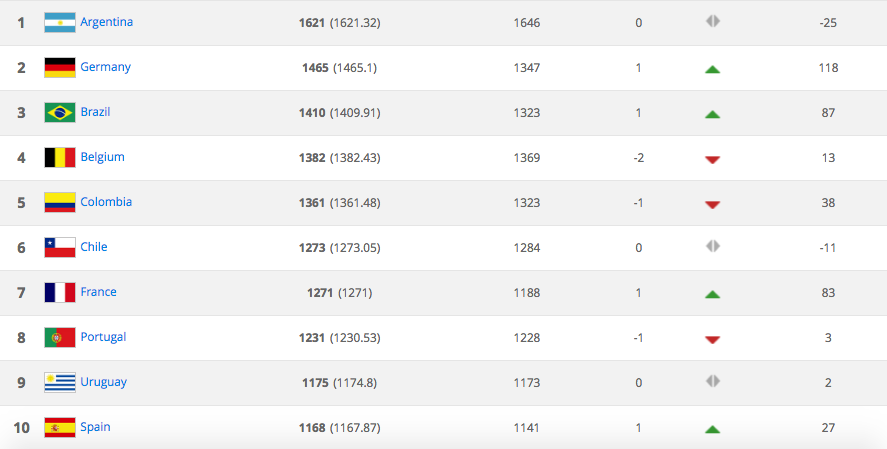Visit the France team link
The image size is (887, 449).
point(98,292)
